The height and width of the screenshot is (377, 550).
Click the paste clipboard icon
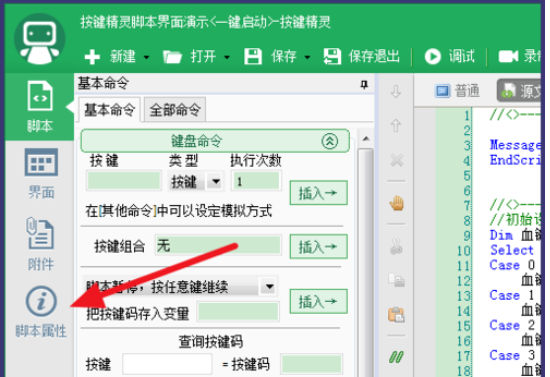coord(396,315)
